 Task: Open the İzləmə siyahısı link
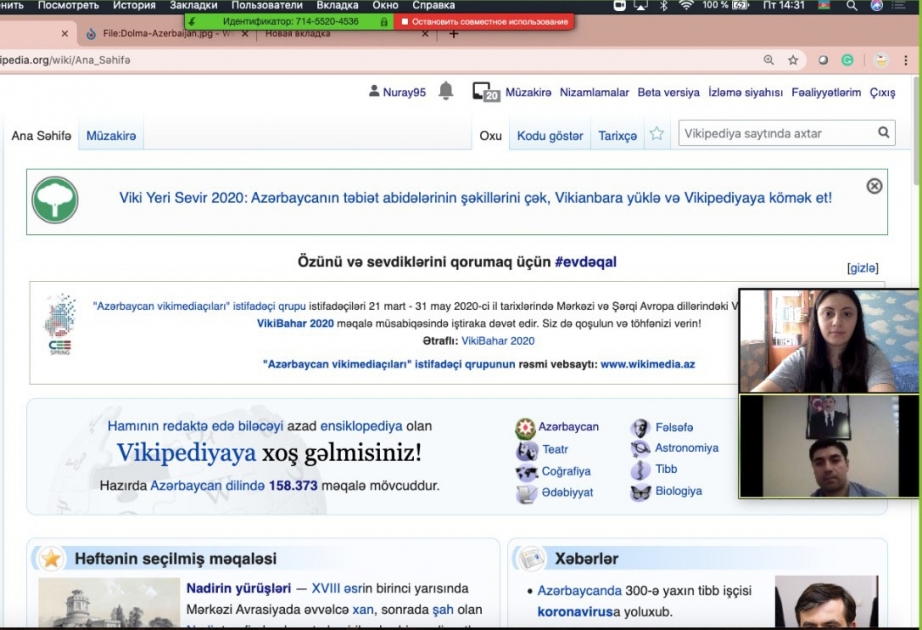(x=745, y=92)
